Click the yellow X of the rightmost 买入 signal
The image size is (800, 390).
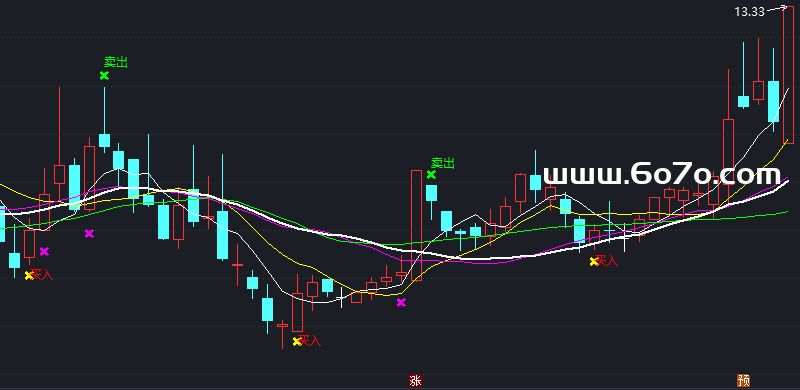pos(594,261)
